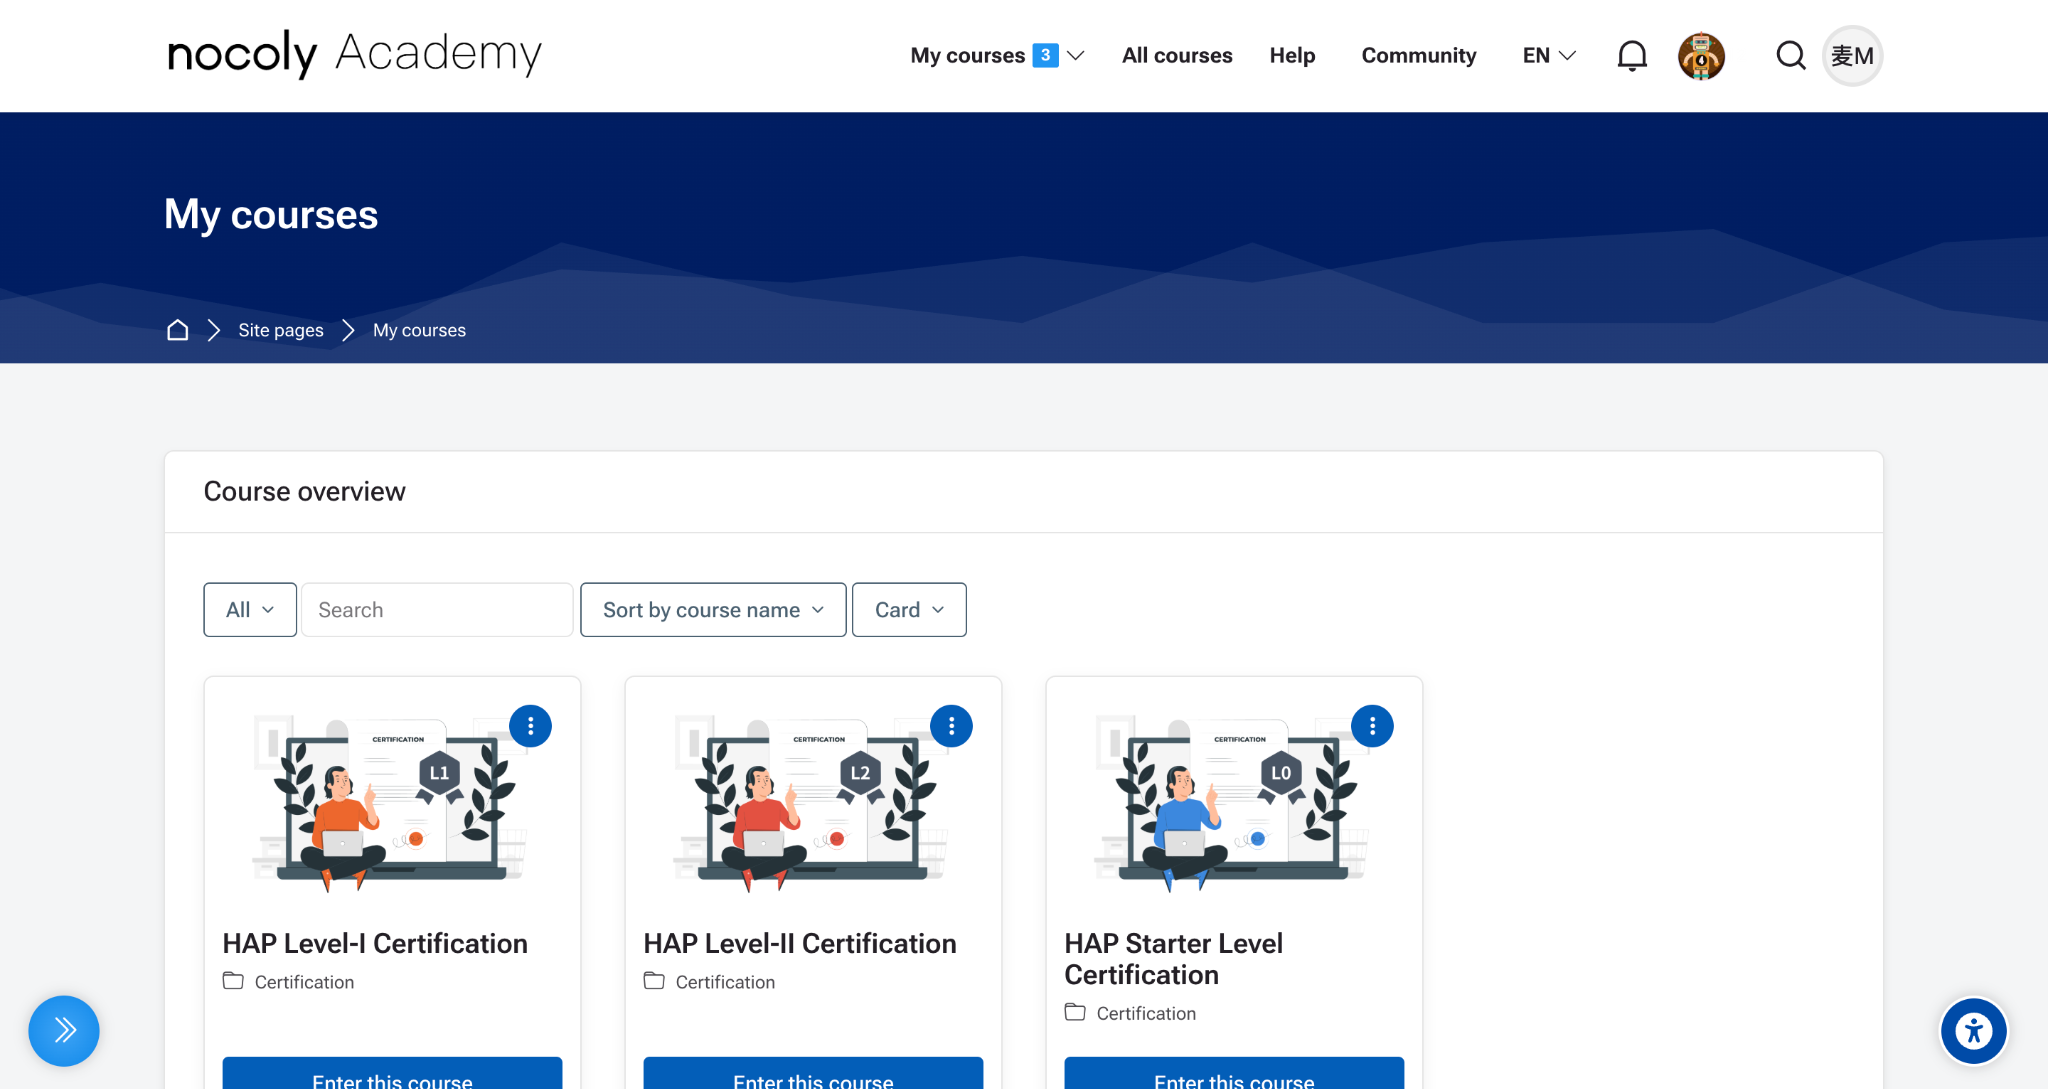The height and width of the screenshot is (1089, 2048).
Task: Open the accessibility widget
Action: click(x=1974, y=1031)
